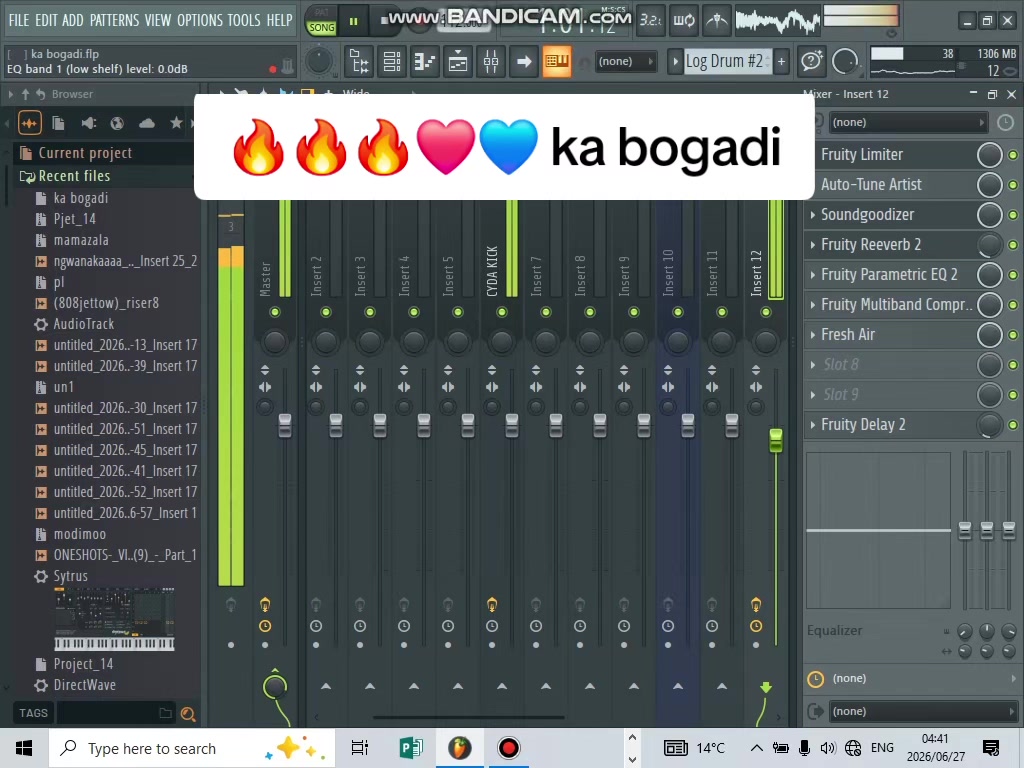The image size is (1024, 768).
Task: Toggle Fruity Reeverb 2 enable light
Action: coord(1013,245)
